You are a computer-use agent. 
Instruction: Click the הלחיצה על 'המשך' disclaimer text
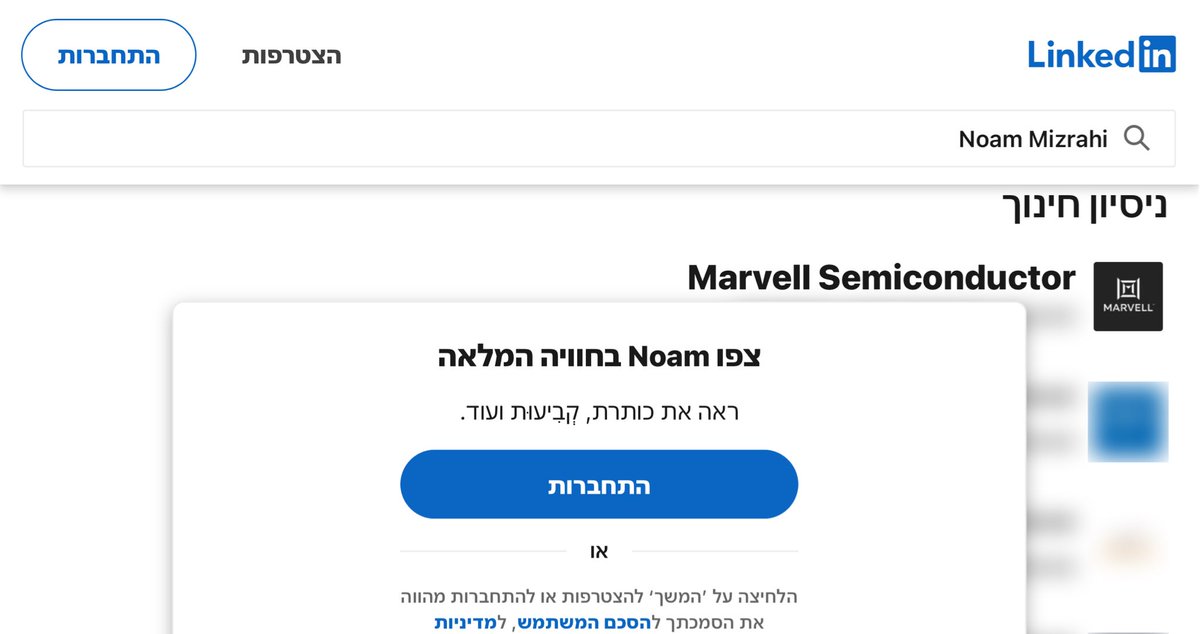[599, 597]
